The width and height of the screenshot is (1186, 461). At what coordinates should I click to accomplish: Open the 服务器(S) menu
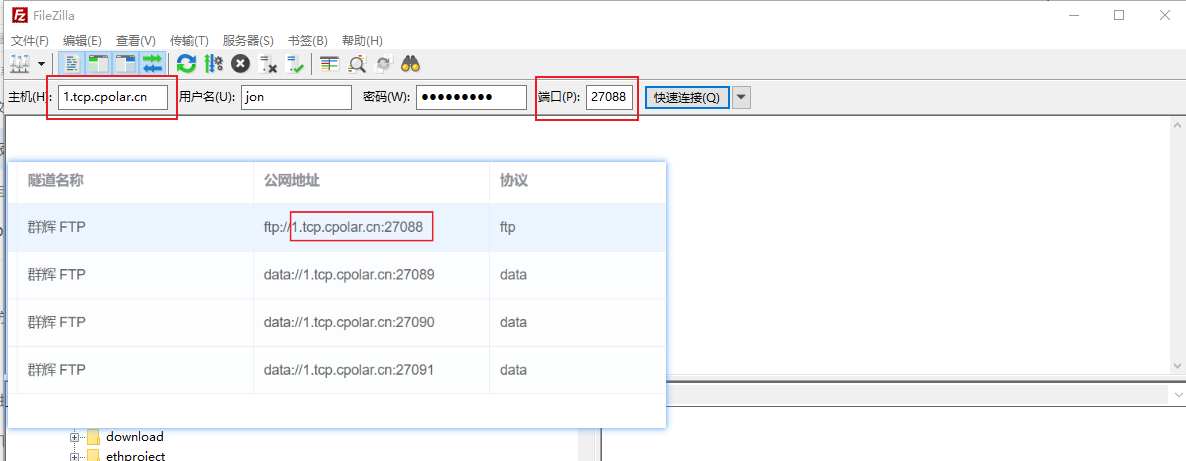point(247,40)
